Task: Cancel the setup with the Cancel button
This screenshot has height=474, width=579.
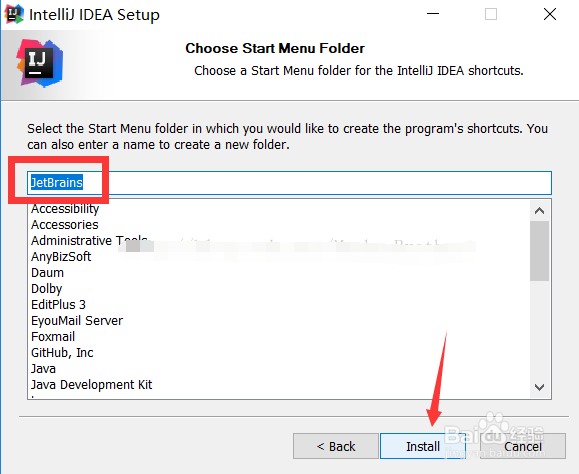Action: tap(523, 446)
